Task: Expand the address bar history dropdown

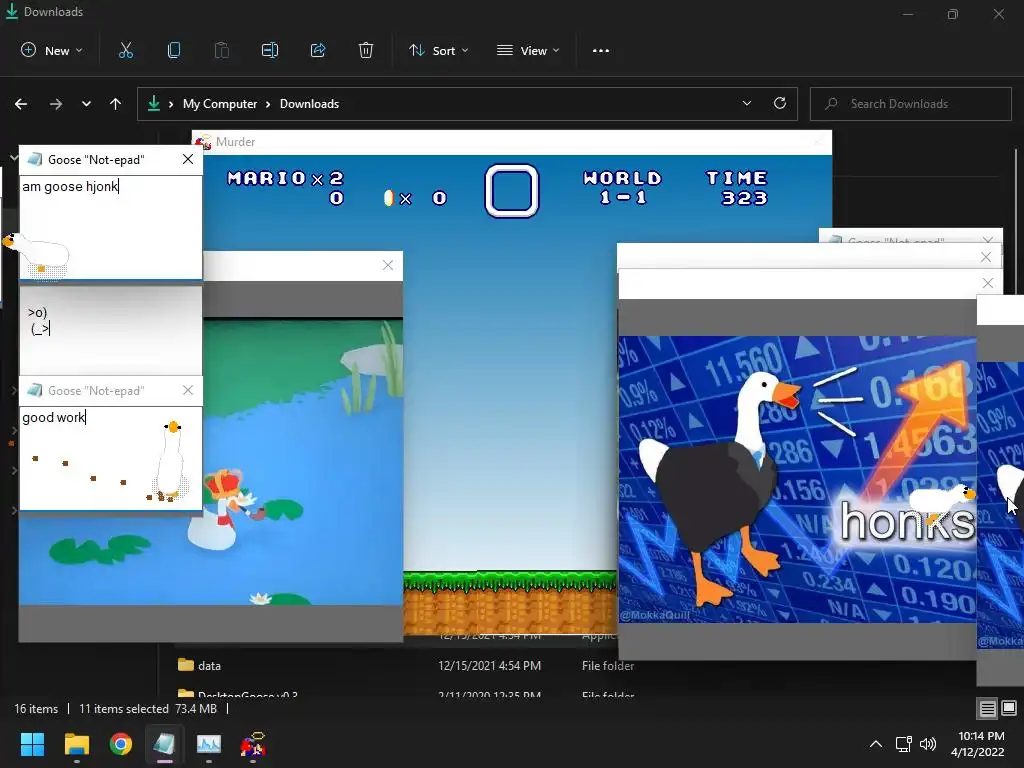Action: click(x=746, y=103)
